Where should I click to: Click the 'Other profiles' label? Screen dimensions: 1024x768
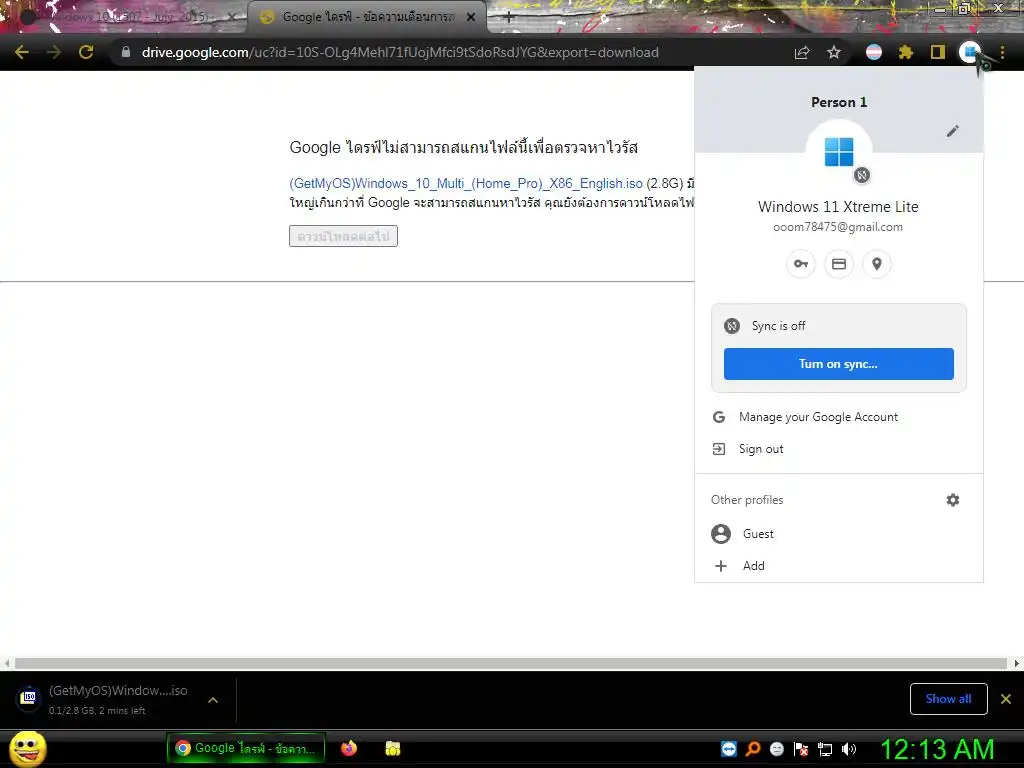747,500
